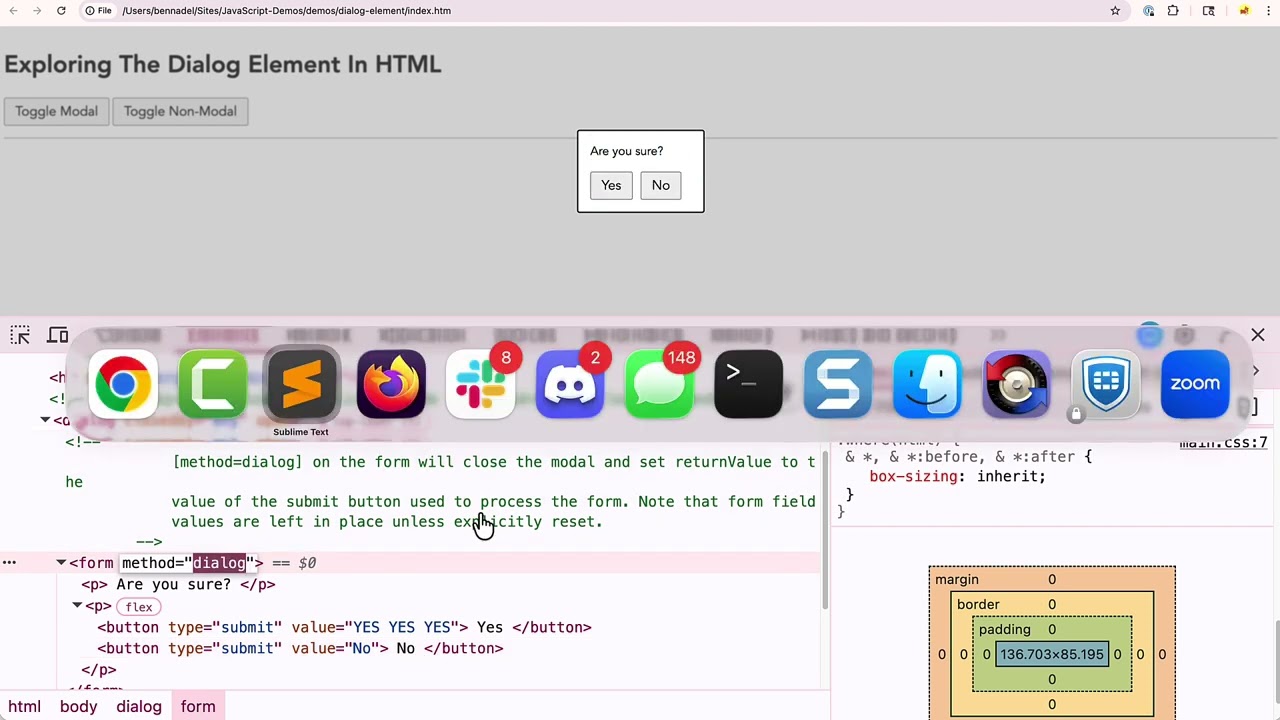Answer No in the dialog
This screenshot has width=1280, height=720.
[x=661, y=185]
